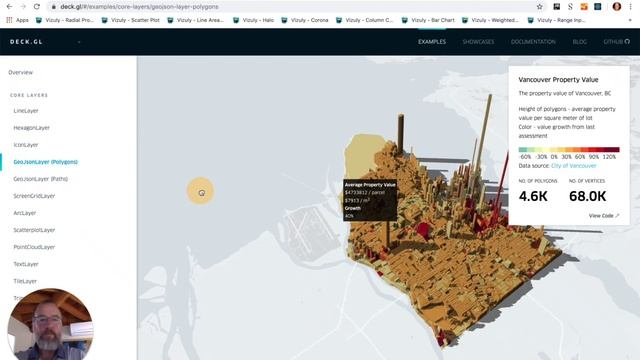This screenshot has height=360, width=640.
Task: Open the DOCUMENTATION nav item
Action: 533,42
